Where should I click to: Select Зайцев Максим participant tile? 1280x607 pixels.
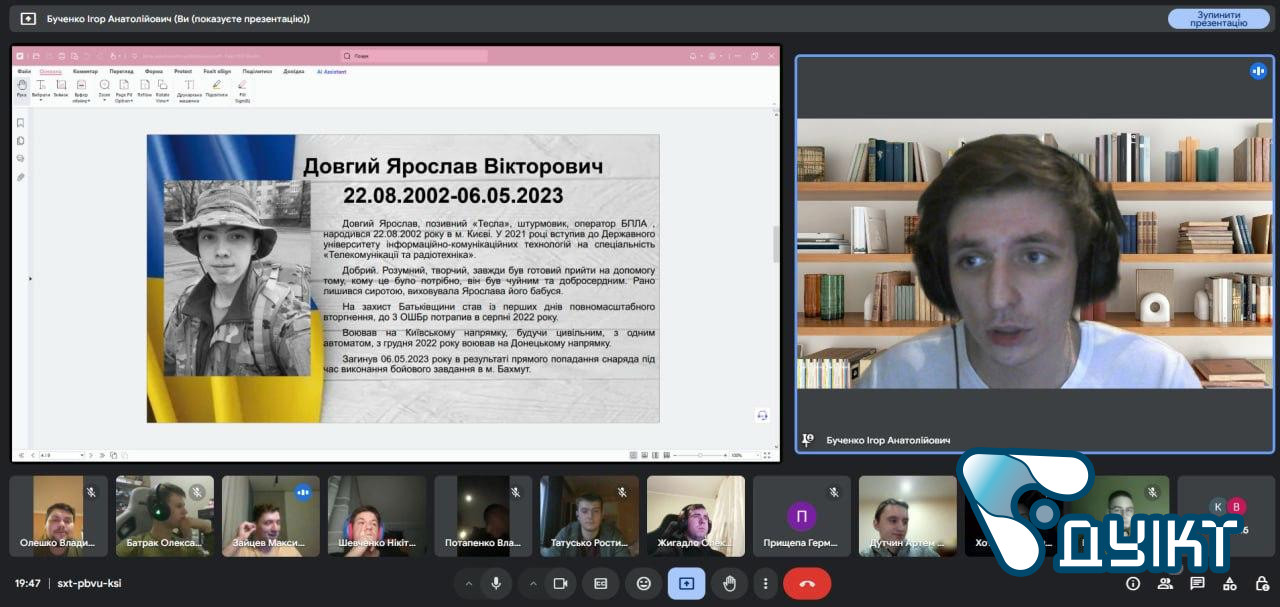click(270, 515)
